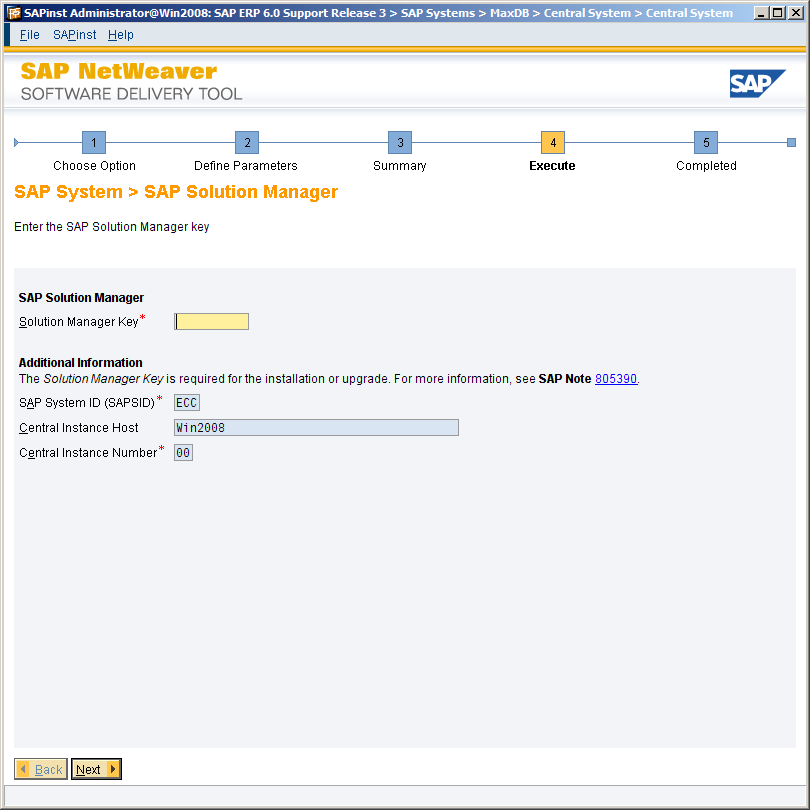Go Back to previous step
The image size is (810, 810).
(41, 769)
